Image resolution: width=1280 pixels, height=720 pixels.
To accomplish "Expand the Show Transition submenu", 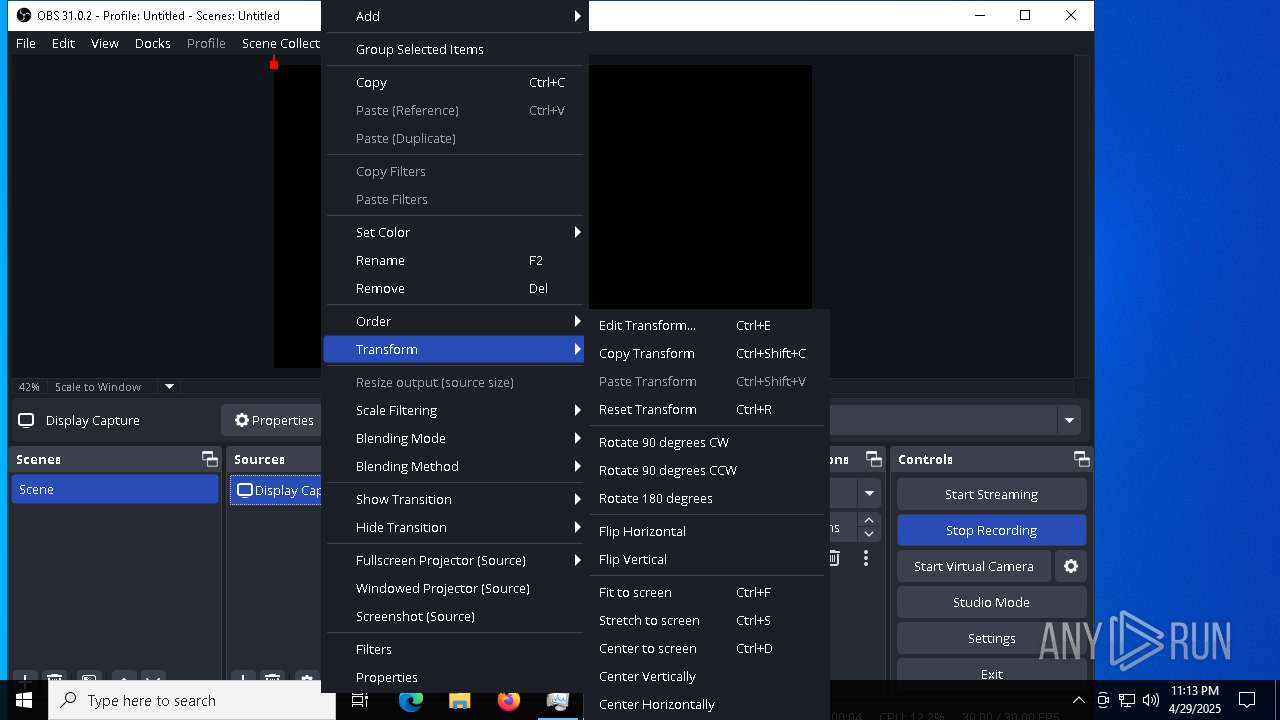I will tap(454, 499).
